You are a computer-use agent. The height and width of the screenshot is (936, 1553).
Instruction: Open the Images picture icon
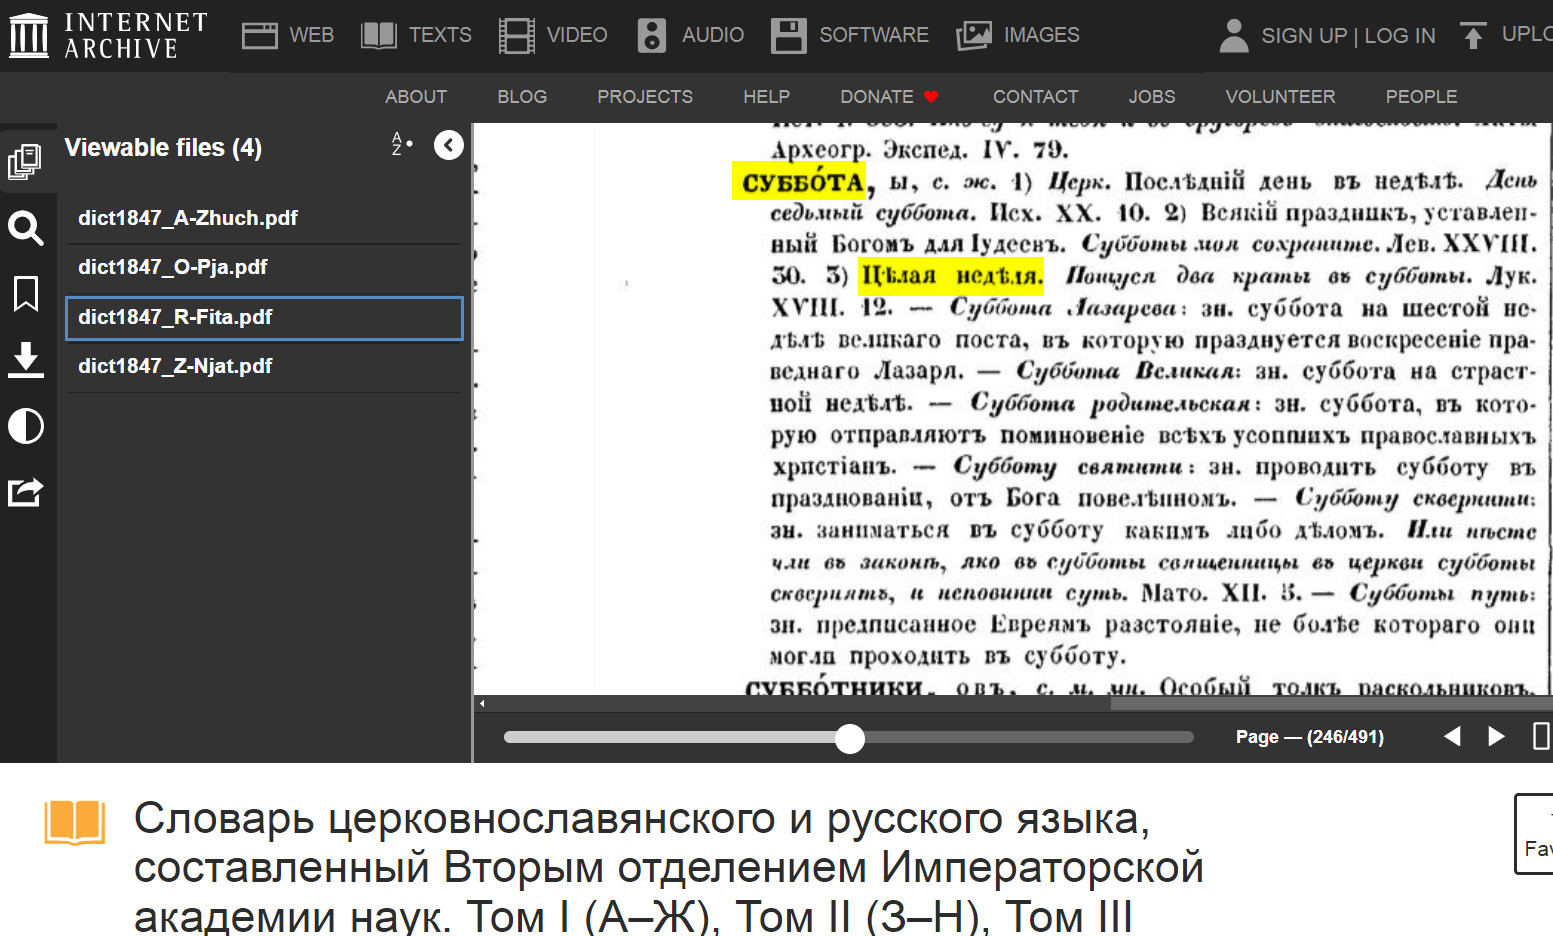(x=974, y=35)
